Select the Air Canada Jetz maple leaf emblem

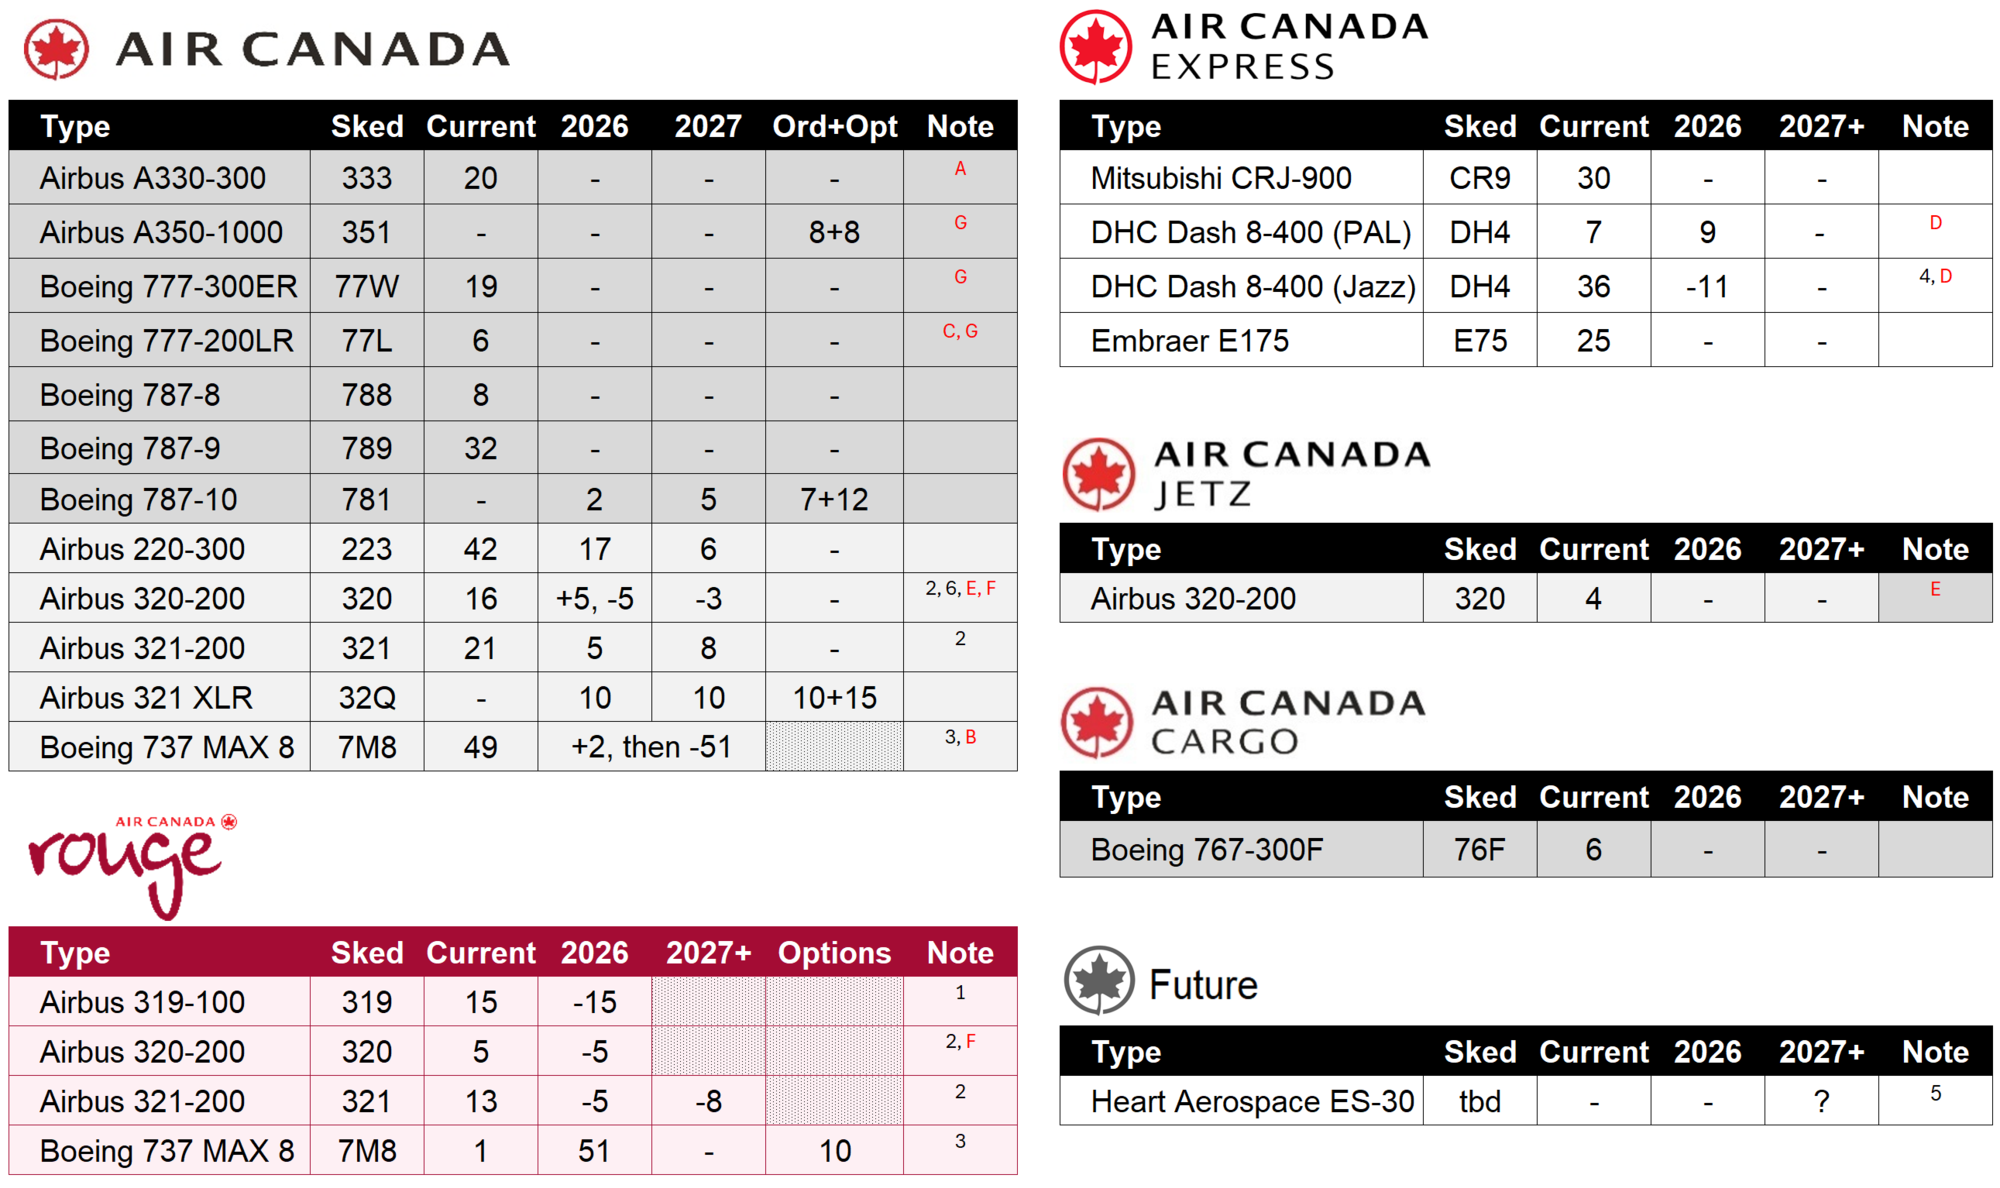click(x=1098, y=474)
